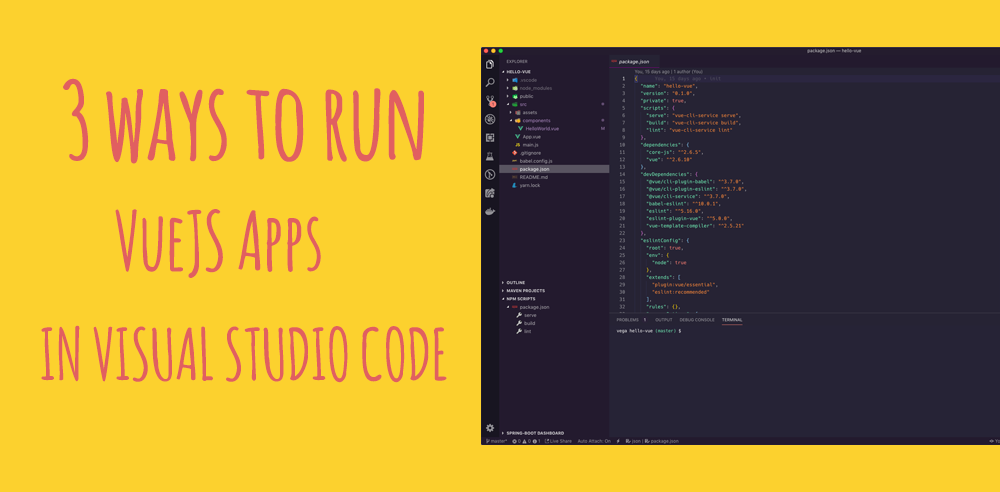
Task: Run the lint npm script
Action: 527,331
